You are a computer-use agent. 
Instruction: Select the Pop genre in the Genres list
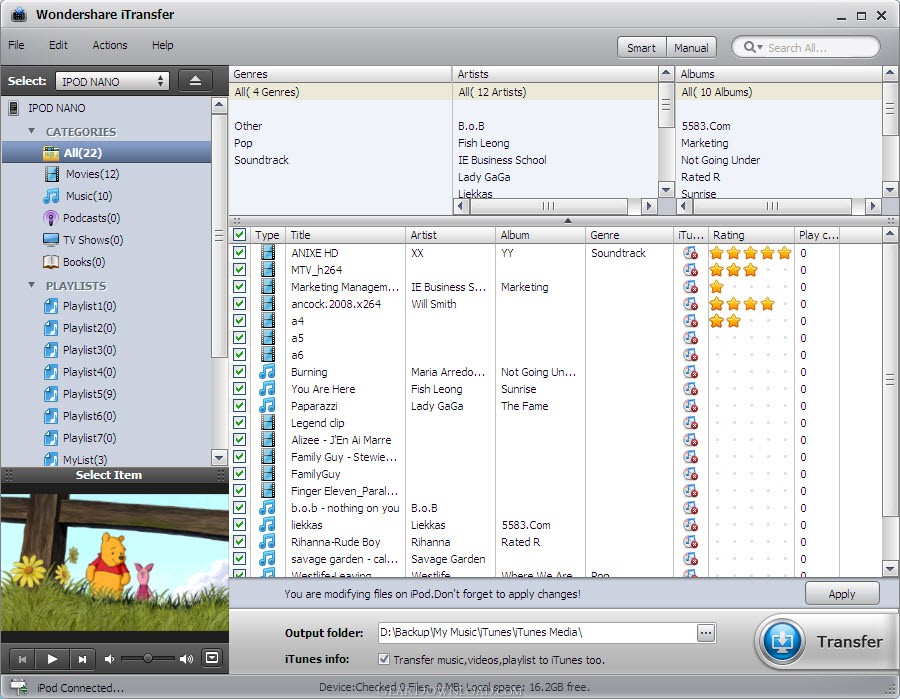[243, 143]
